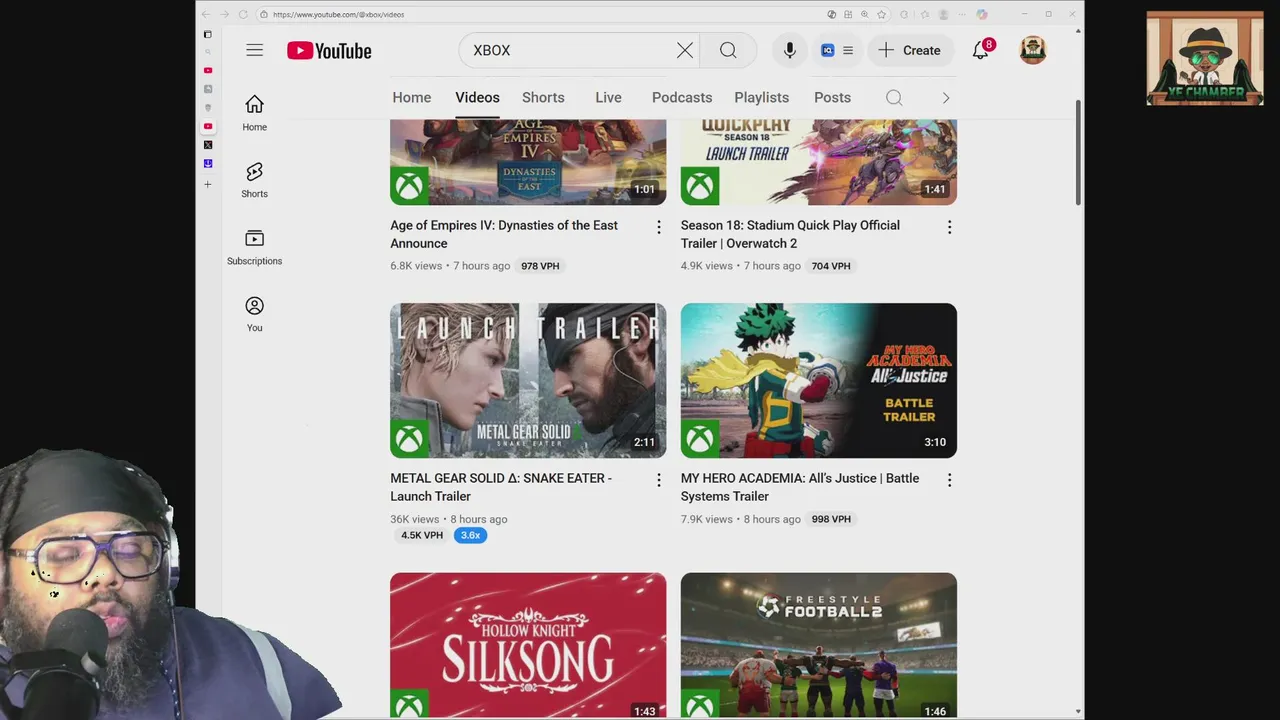Go forward in browser history

pos(224,14)
